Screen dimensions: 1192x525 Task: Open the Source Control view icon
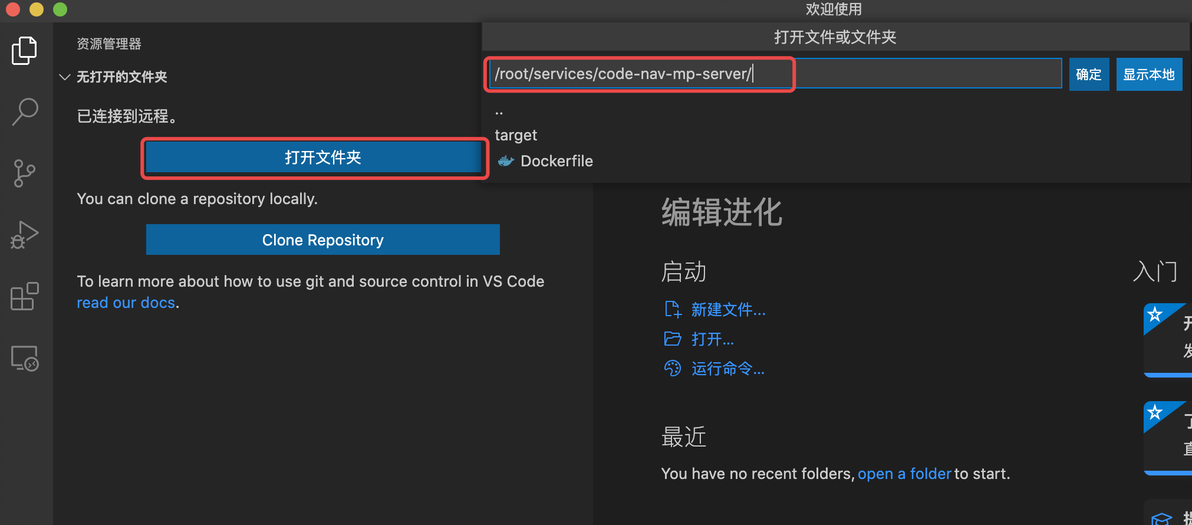(x=25, y=173)
